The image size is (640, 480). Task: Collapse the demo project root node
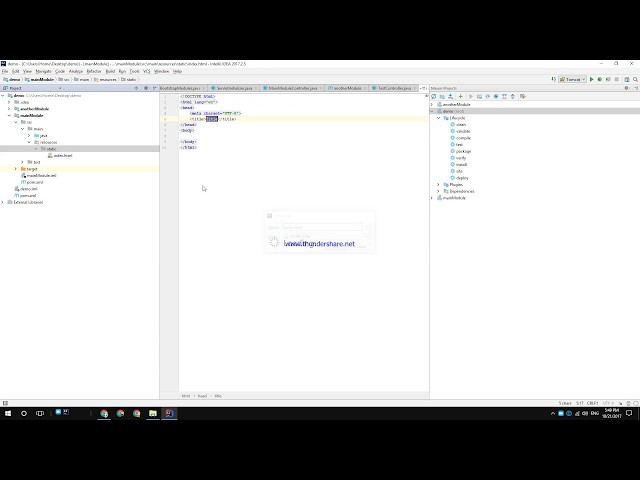pyautogui.click(x=3, y=96)
